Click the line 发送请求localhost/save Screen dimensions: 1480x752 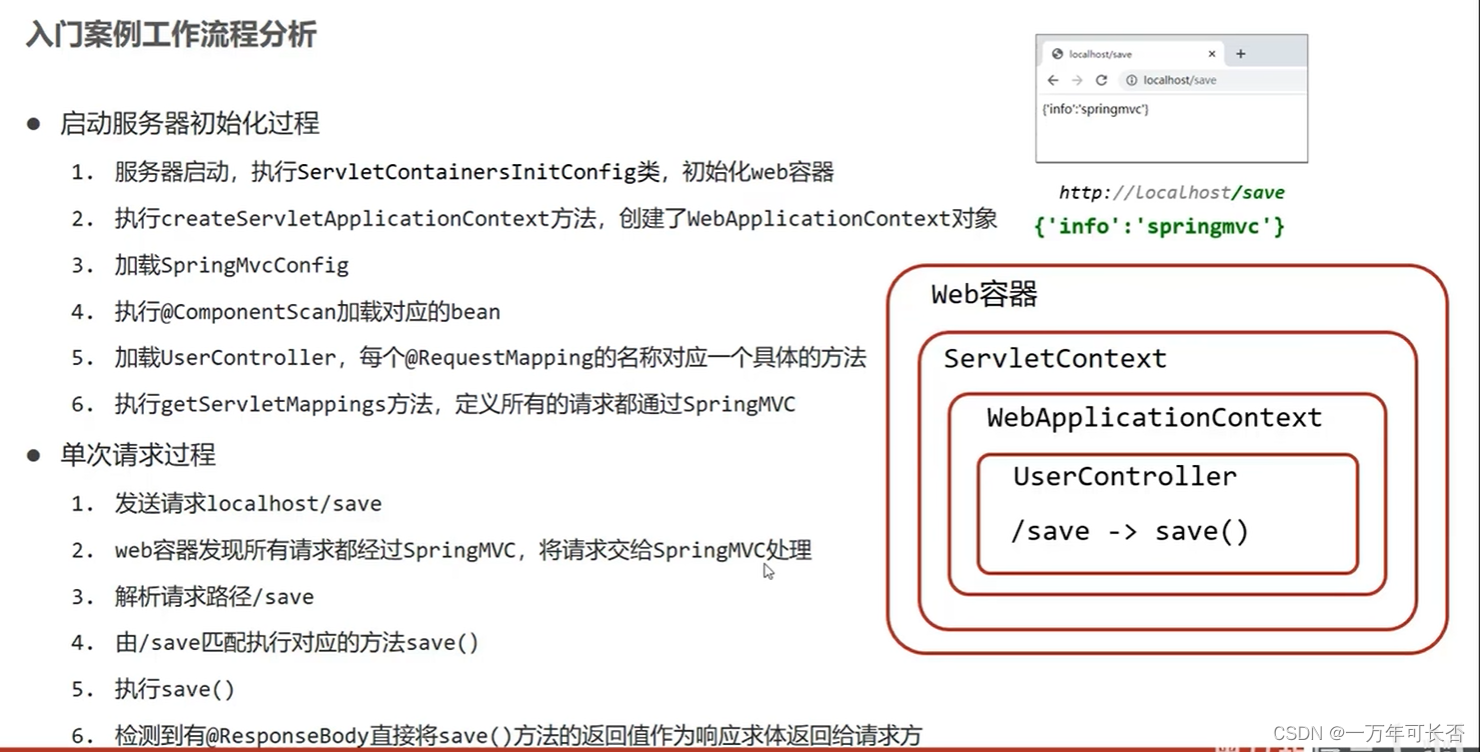pyautogui.click(x=248, y=503)
